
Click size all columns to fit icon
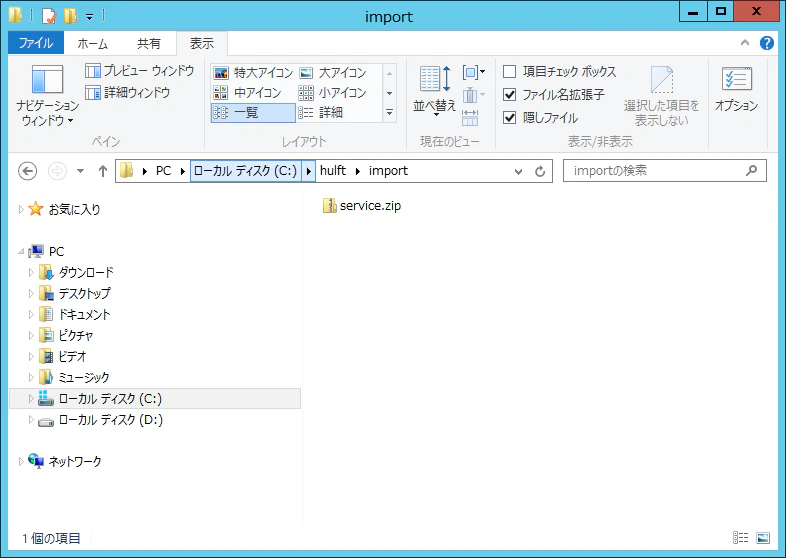pos(470,118)
